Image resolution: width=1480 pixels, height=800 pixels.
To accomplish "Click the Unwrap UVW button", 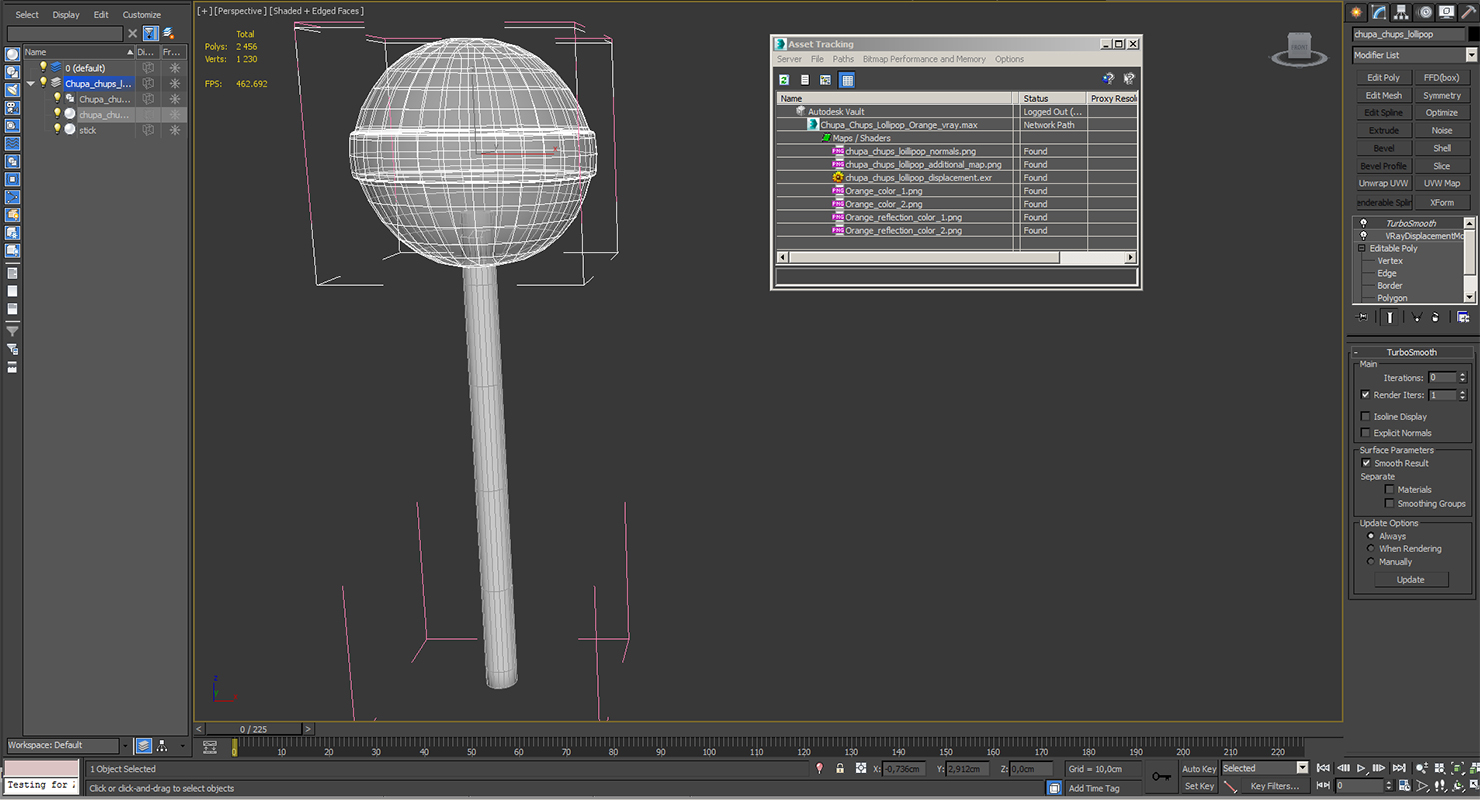I will click(1384, 183).
